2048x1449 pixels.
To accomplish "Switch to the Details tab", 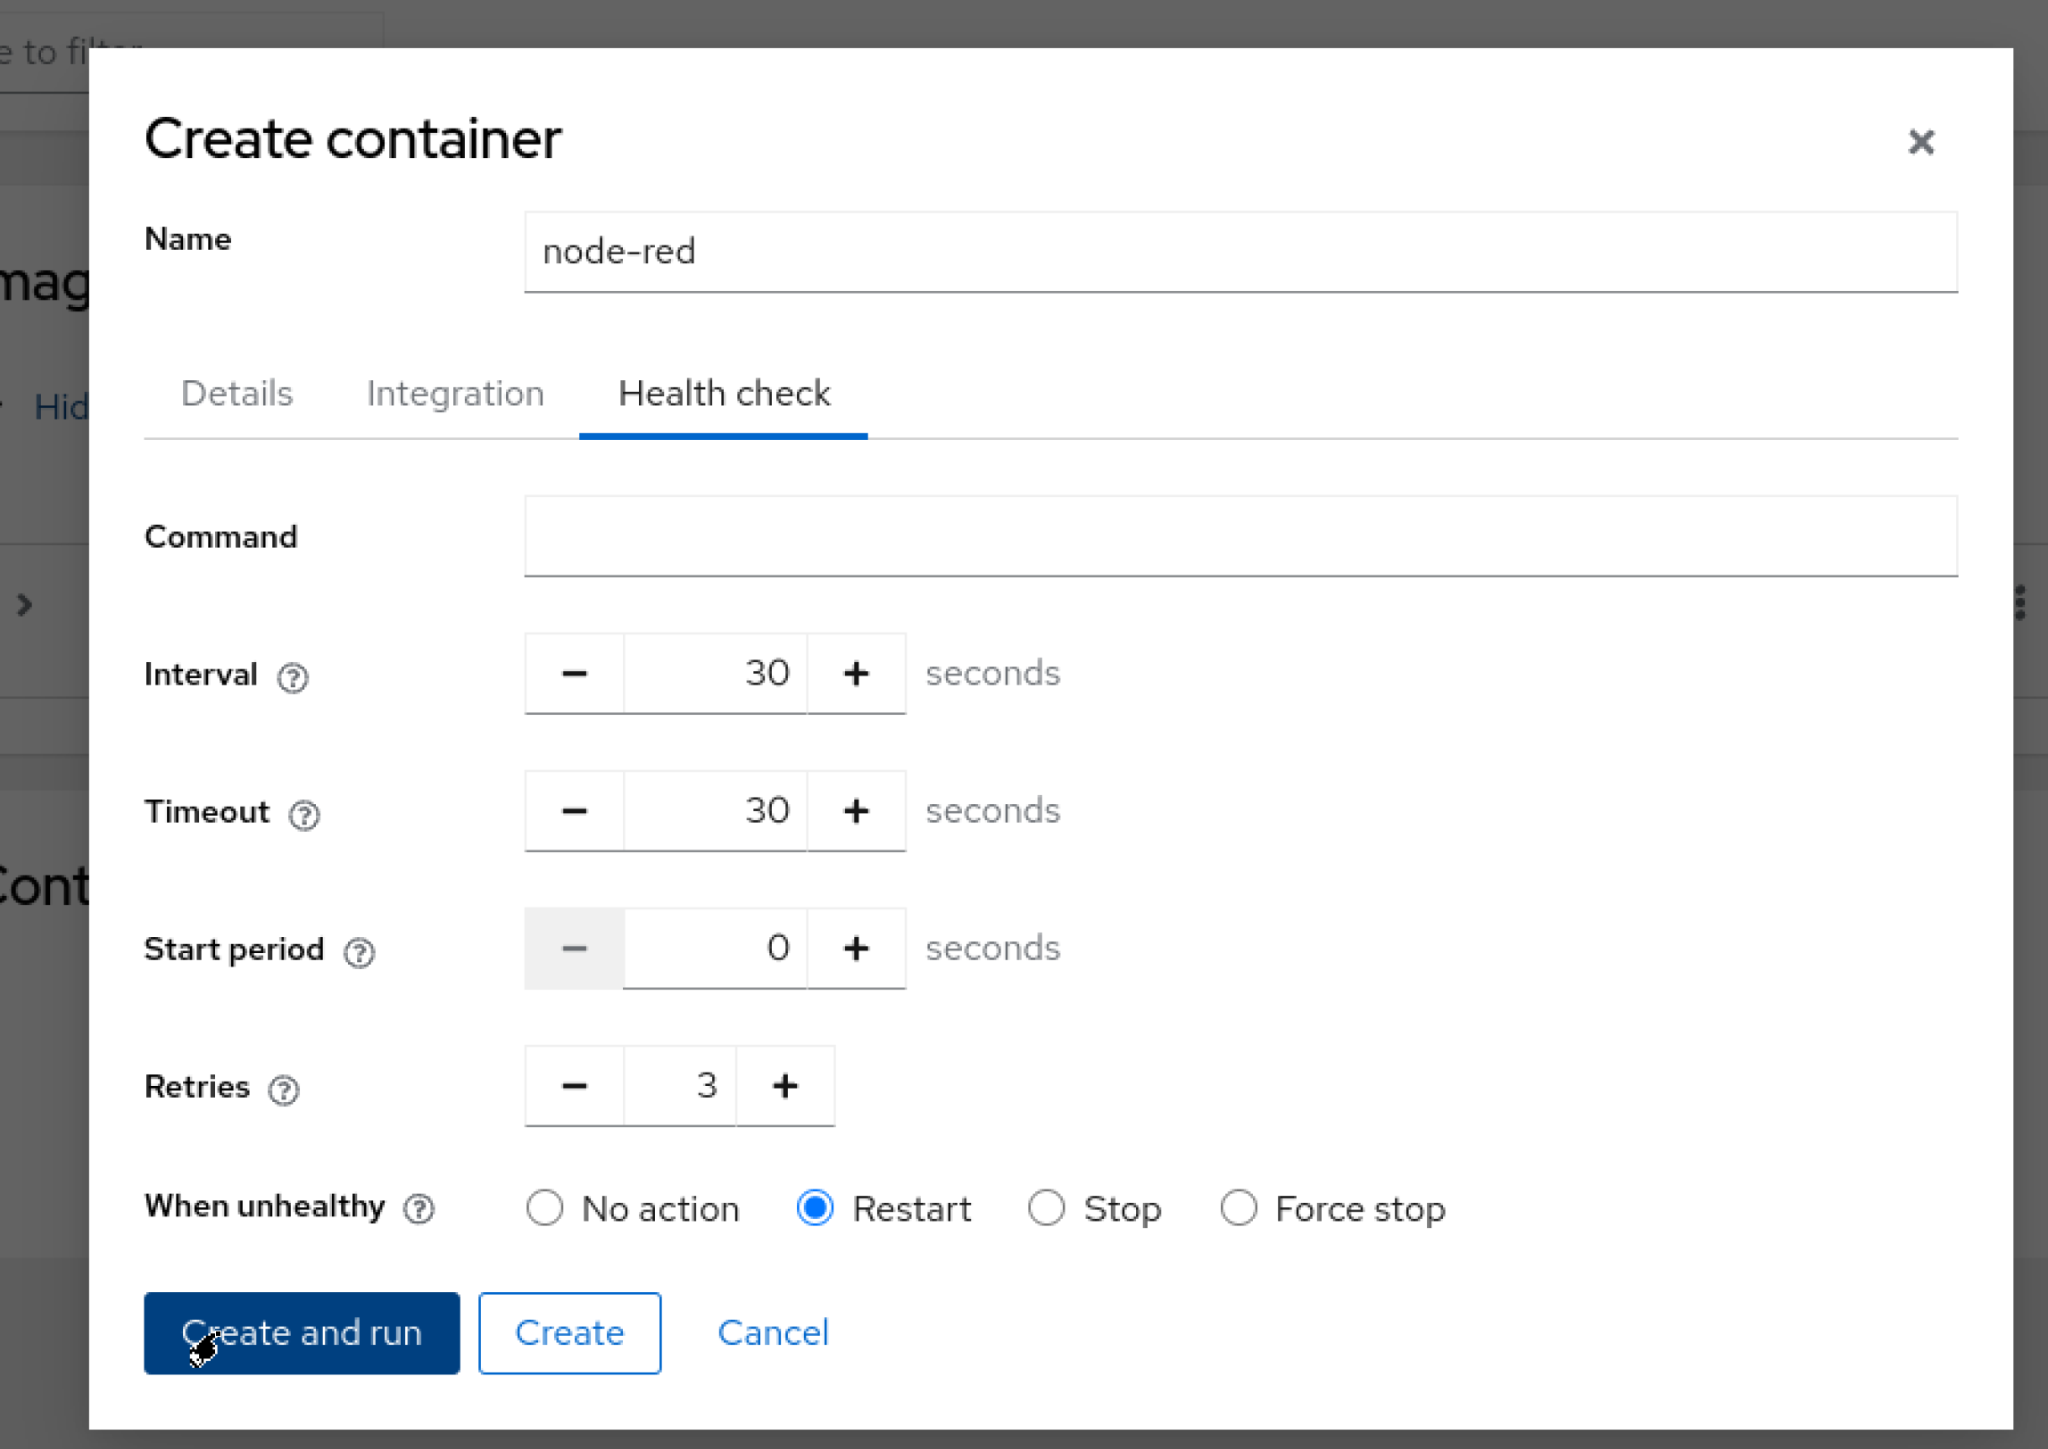I will click(x=237, y=393).
